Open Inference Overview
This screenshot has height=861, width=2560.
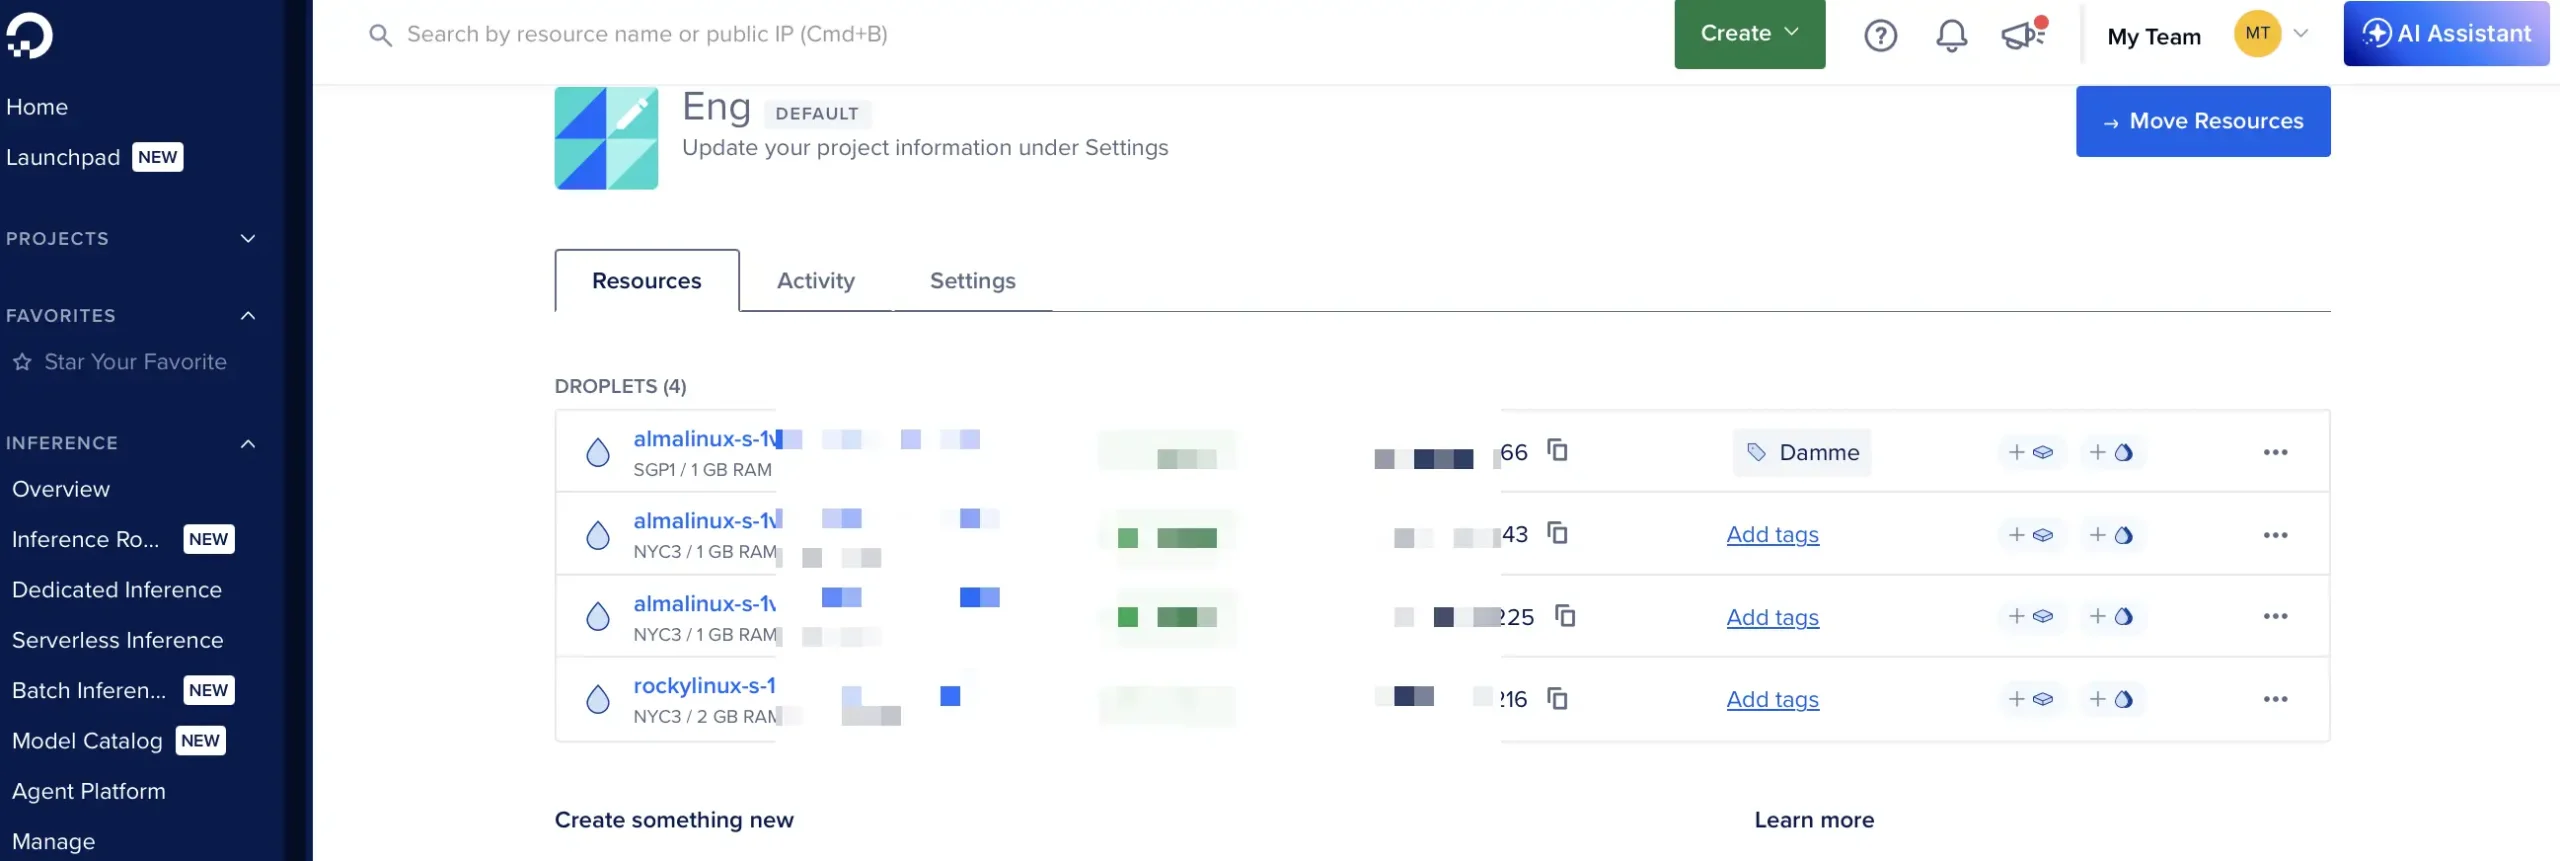pos(61,489)
